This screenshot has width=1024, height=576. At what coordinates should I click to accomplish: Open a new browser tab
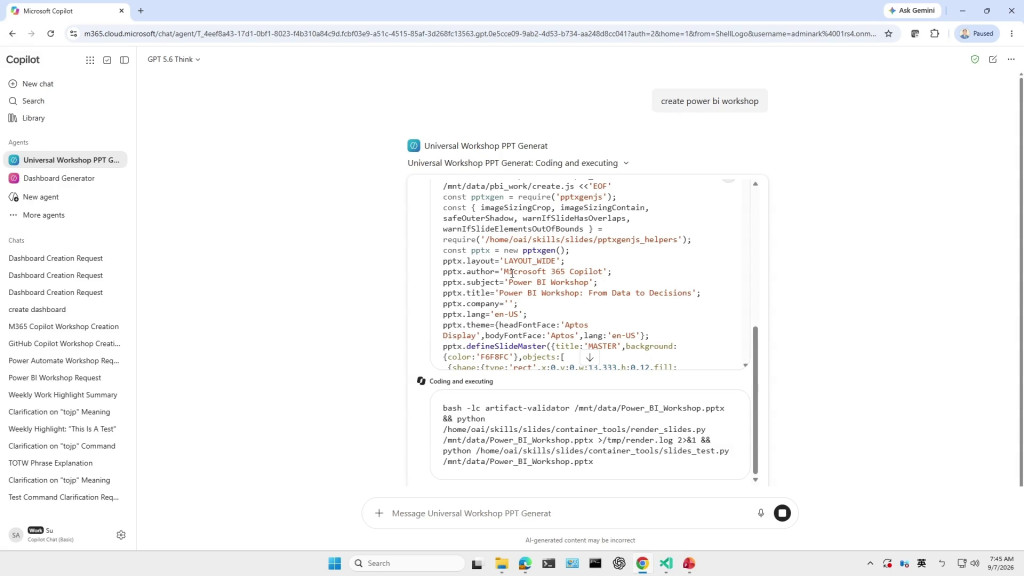(140, 11)
